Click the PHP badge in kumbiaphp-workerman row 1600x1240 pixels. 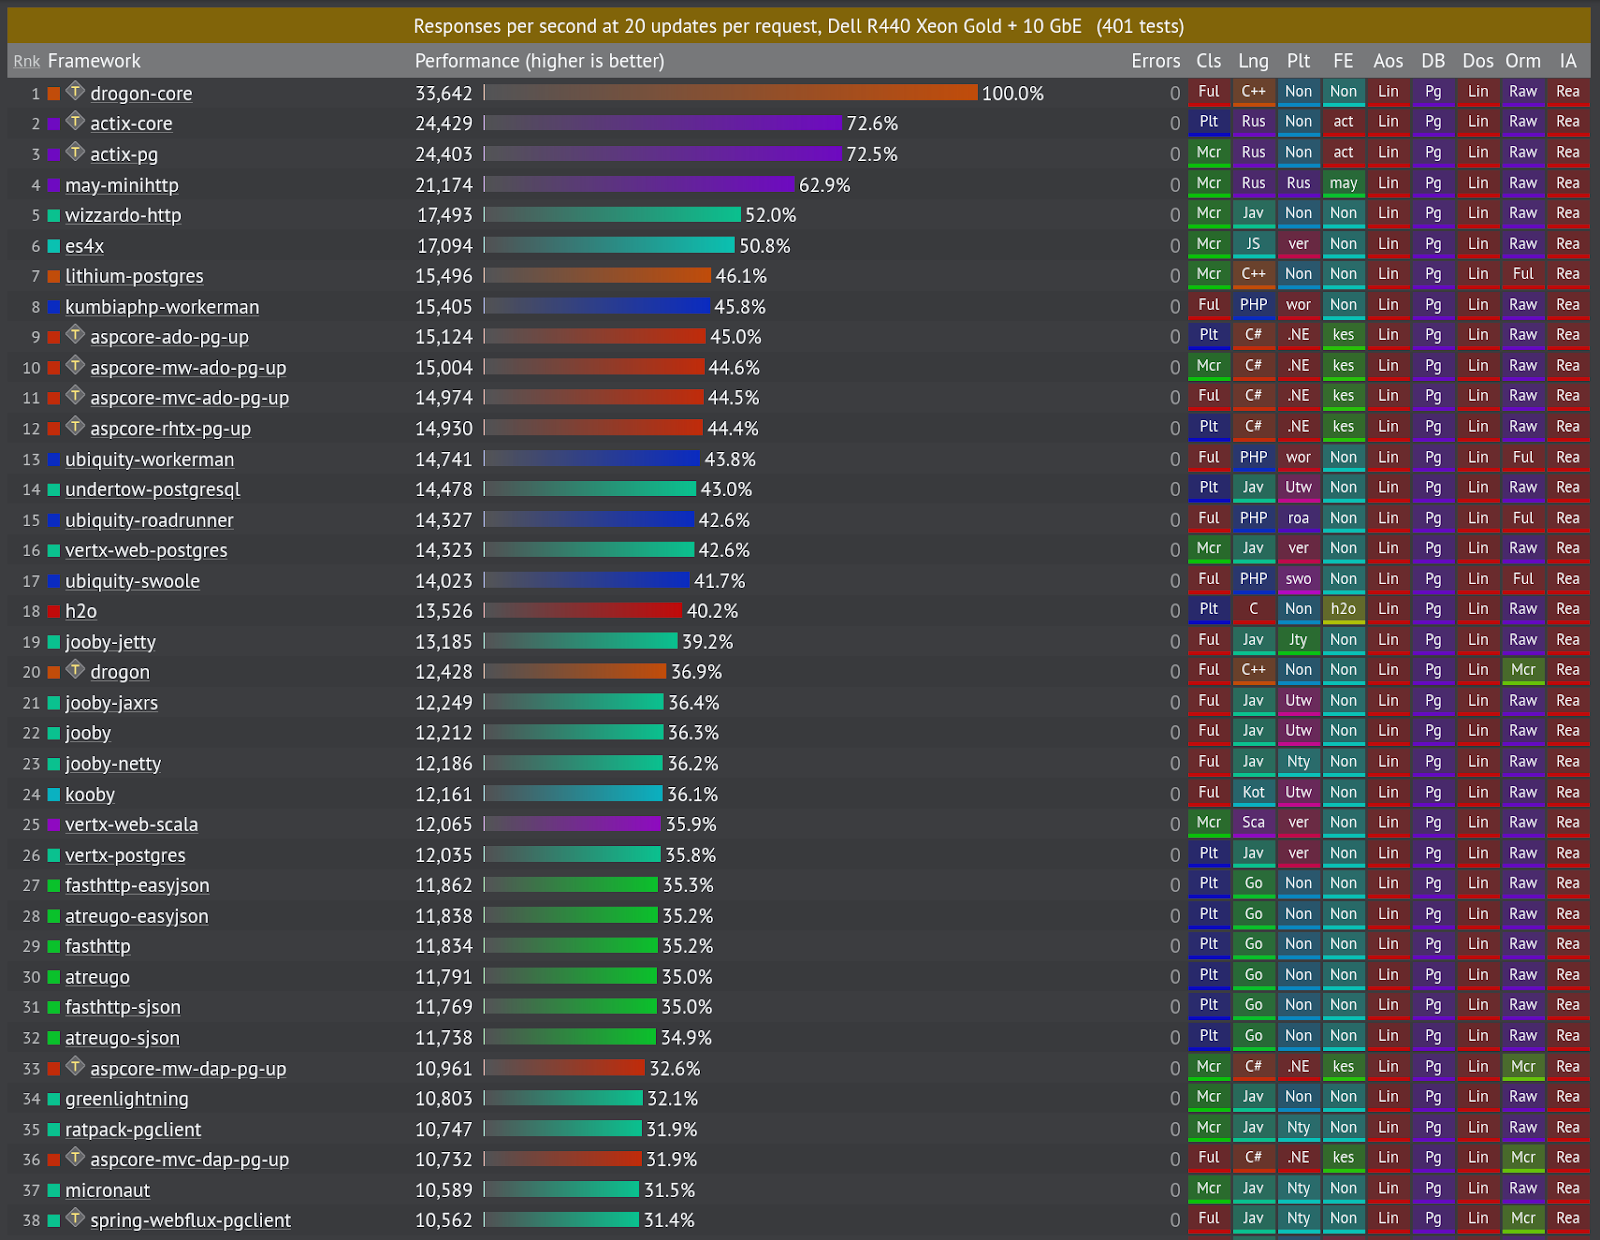tap(1253, 306)
